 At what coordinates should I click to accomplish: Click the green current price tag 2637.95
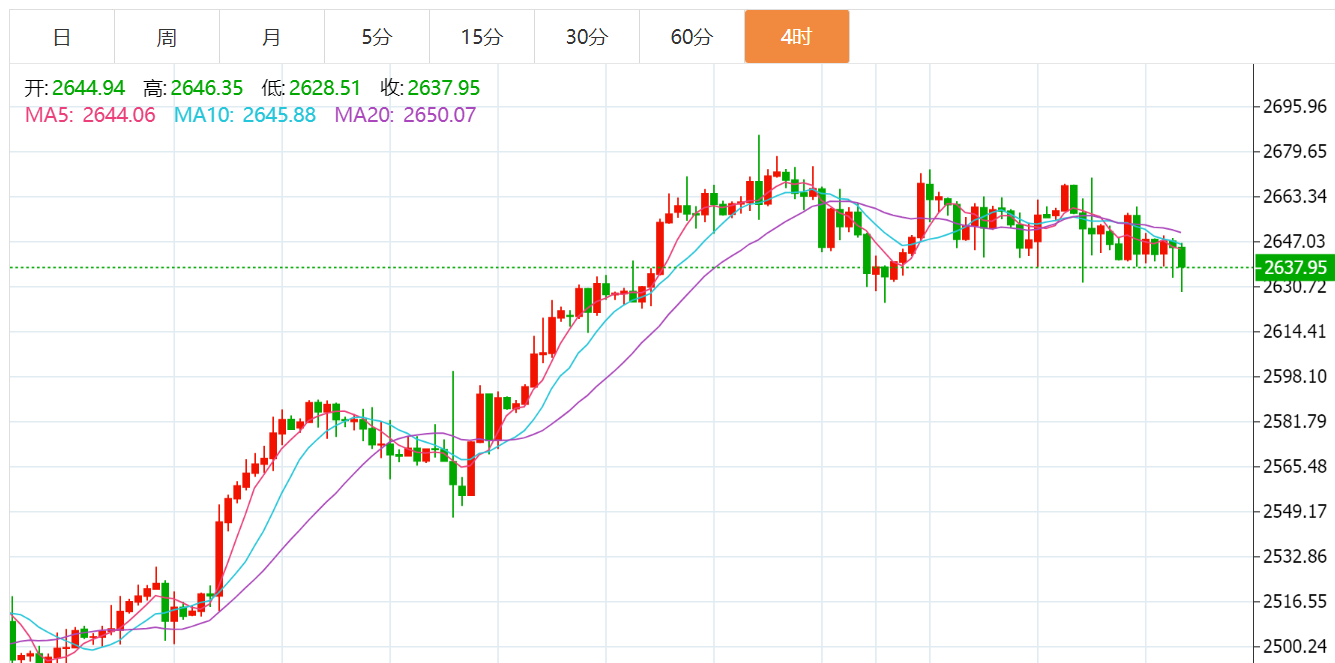click(1294, 267)
